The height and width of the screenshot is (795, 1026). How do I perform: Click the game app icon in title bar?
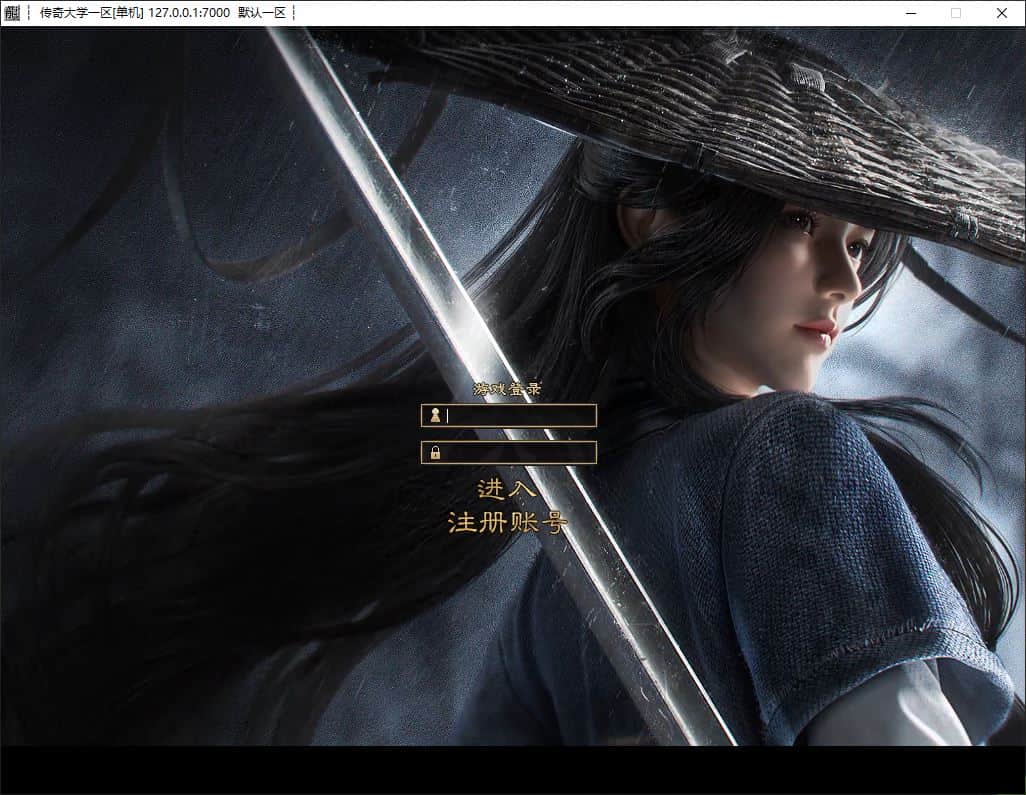click(x=12, y=12)
